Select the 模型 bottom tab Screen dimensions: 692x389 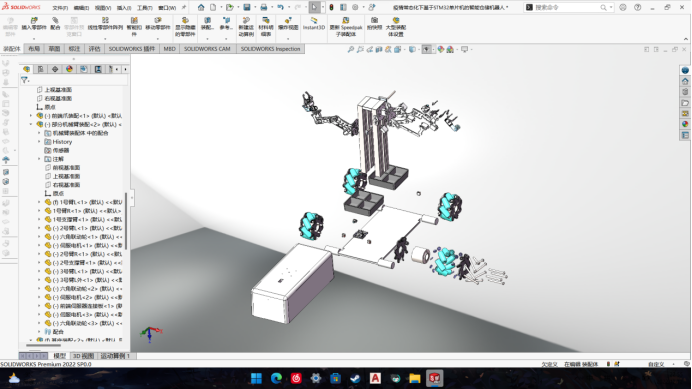tap(59, 356)
